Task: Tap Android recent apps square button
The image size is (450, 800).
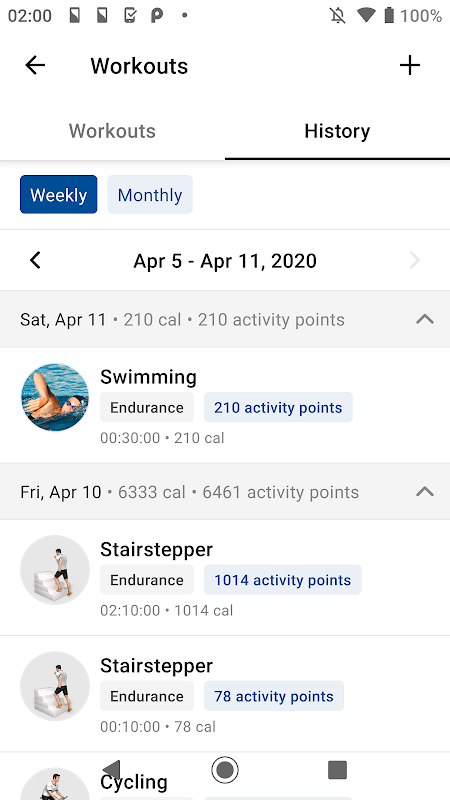Action: click(x=337, y=769)
